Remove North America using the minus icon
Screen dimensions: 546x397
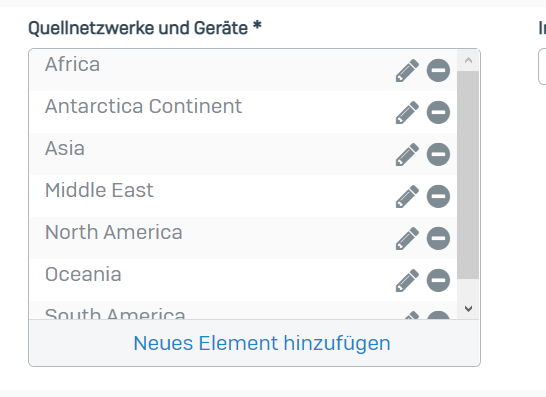438,239
